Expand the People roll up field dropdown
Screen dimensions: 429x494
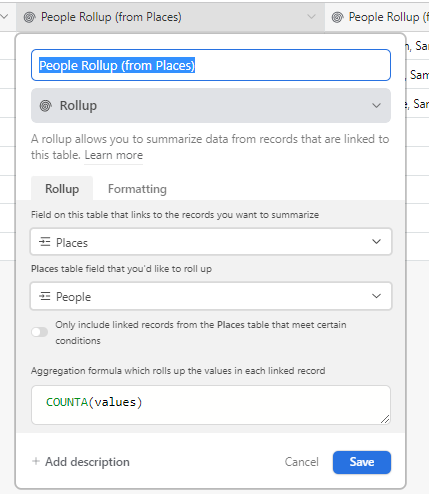coord(211,296)
